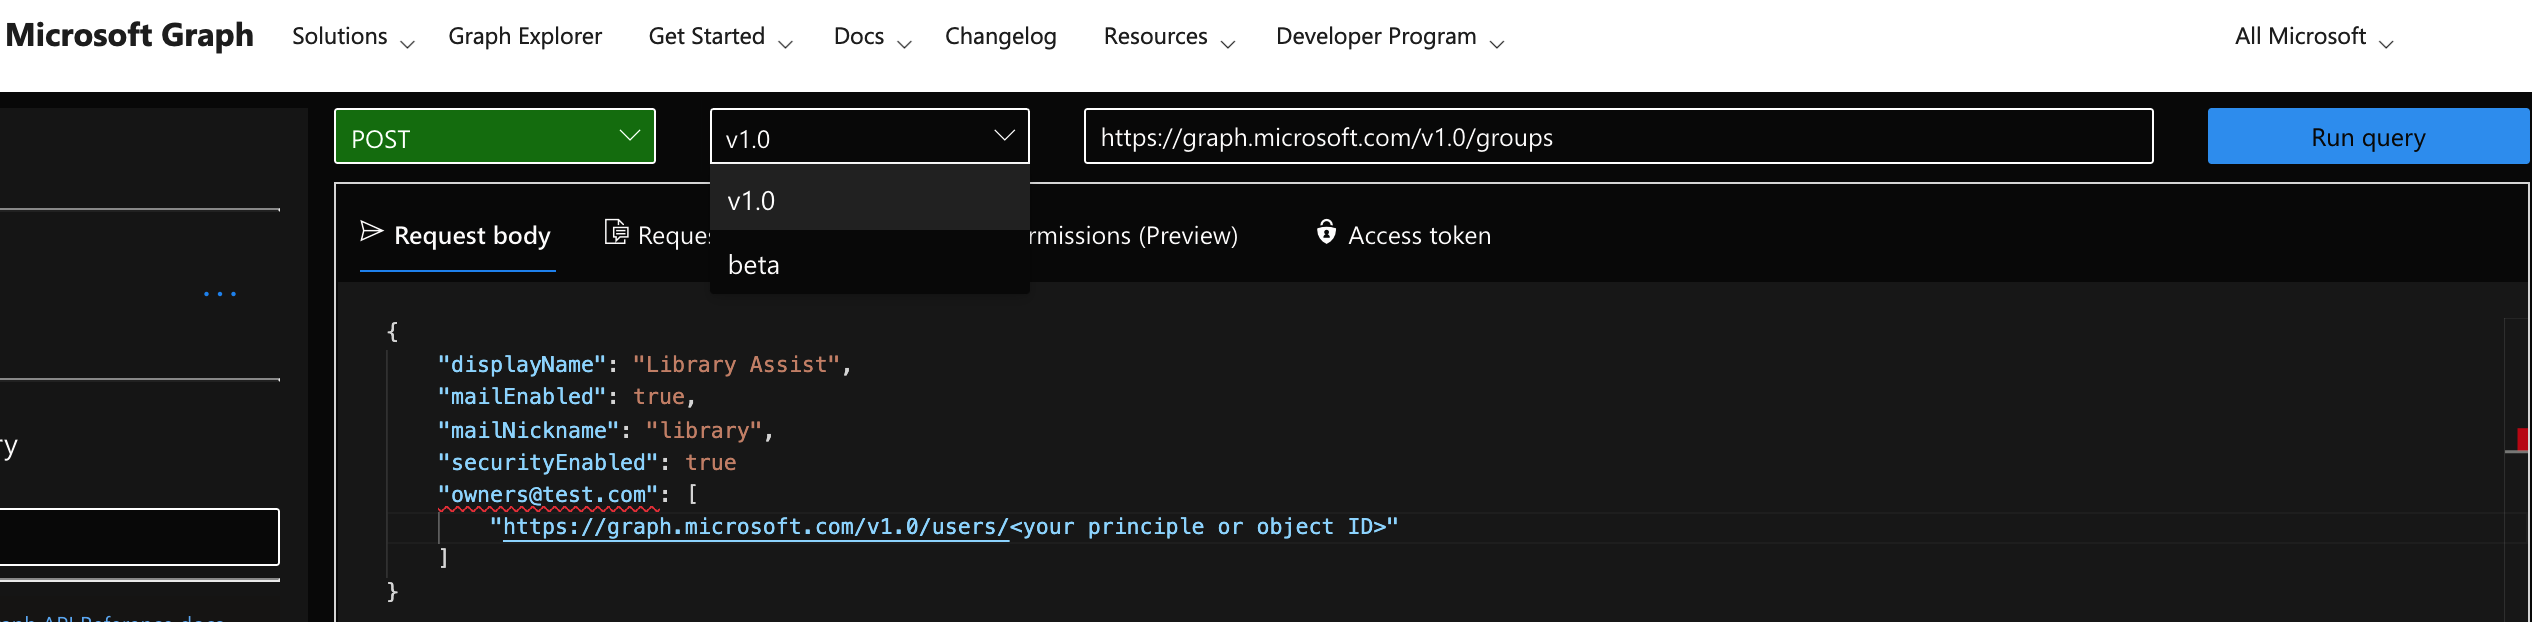Expand the All Microsoft menu
2532x622 pixels.
(2312, 37)
